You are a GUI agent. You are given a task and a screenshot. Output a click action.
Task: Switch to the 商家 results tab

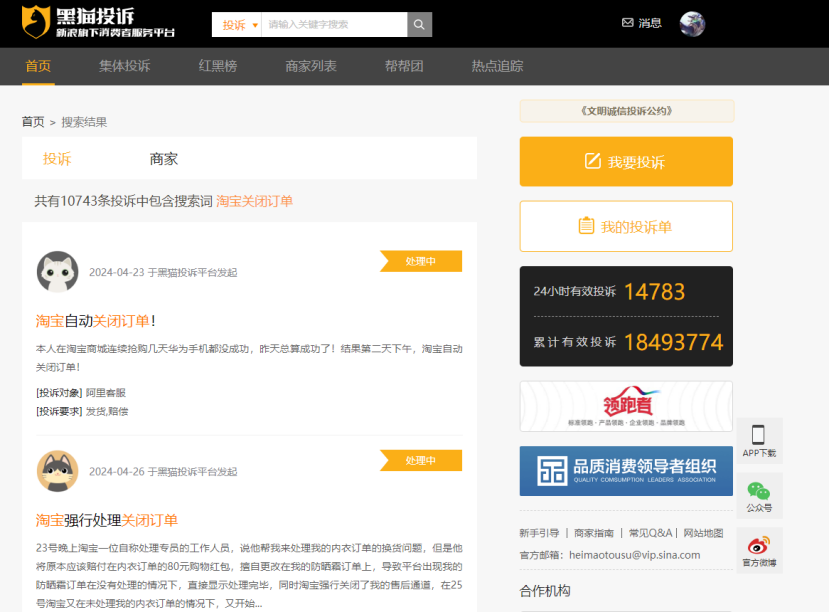click(164, 159)
